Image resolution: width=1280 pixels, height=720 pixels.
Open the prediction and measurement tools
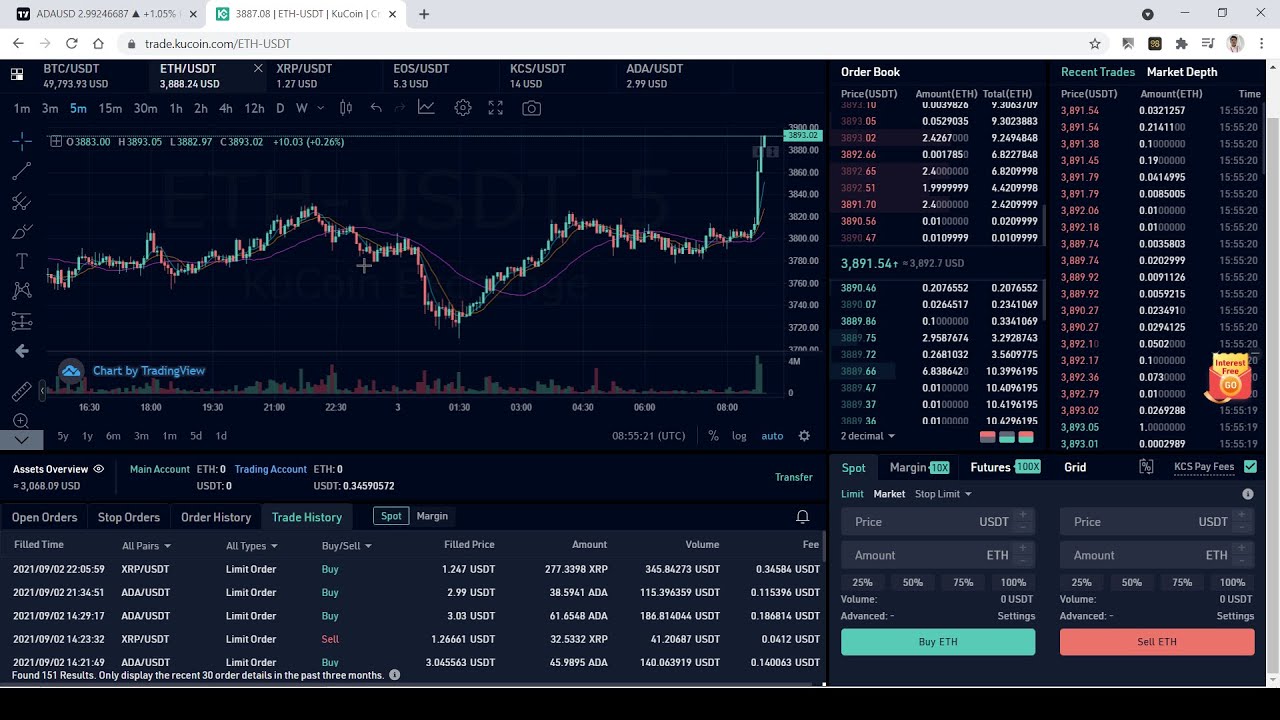click(x=21, y=321)
